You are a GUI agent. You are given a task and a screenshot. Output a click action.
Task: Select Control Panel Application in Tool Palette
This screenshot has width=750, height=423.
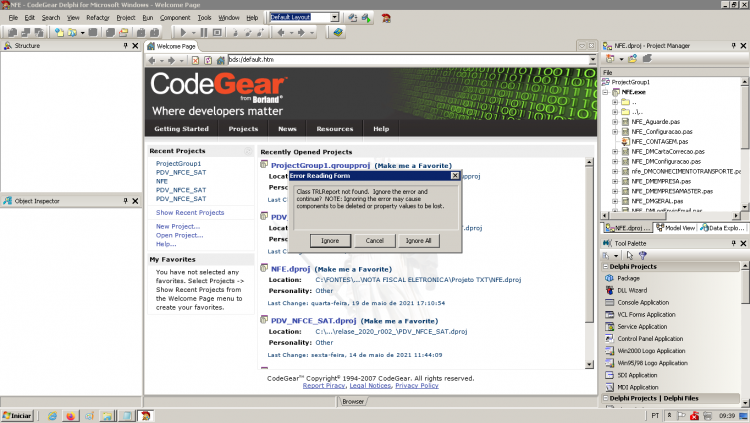[x=650, y=339]
